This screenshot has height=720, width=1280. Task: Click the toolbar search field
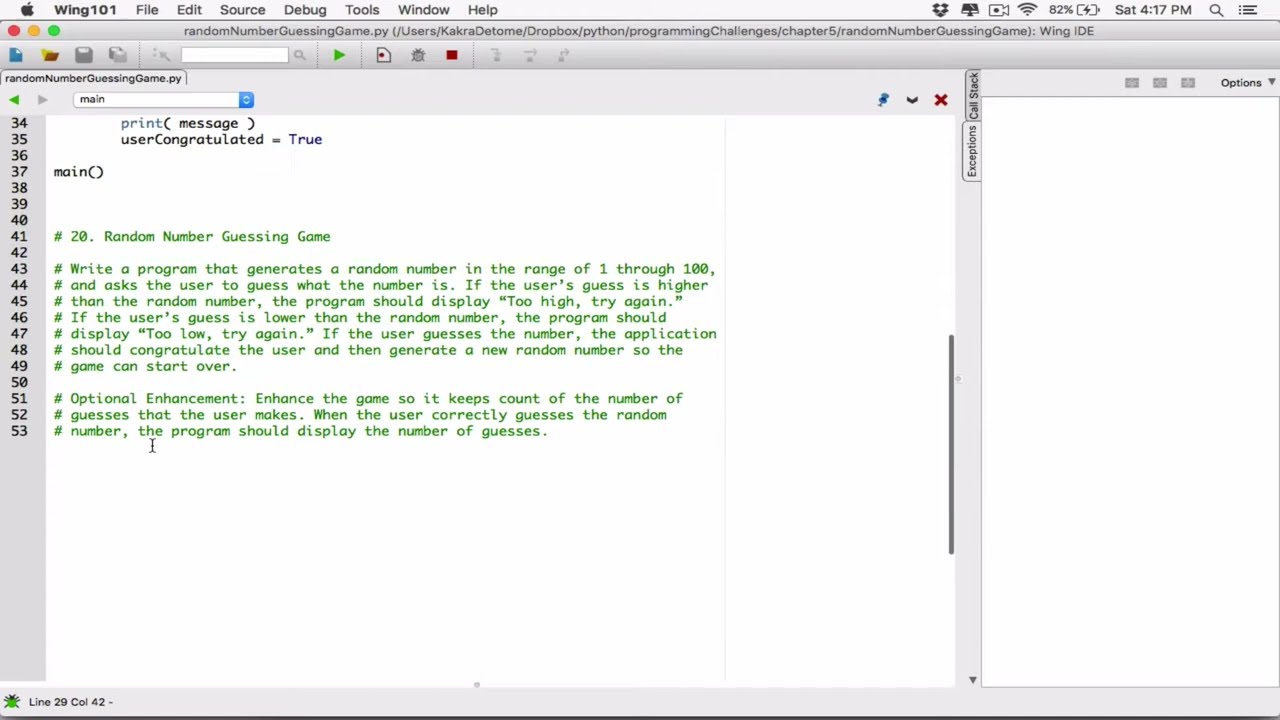234,55
